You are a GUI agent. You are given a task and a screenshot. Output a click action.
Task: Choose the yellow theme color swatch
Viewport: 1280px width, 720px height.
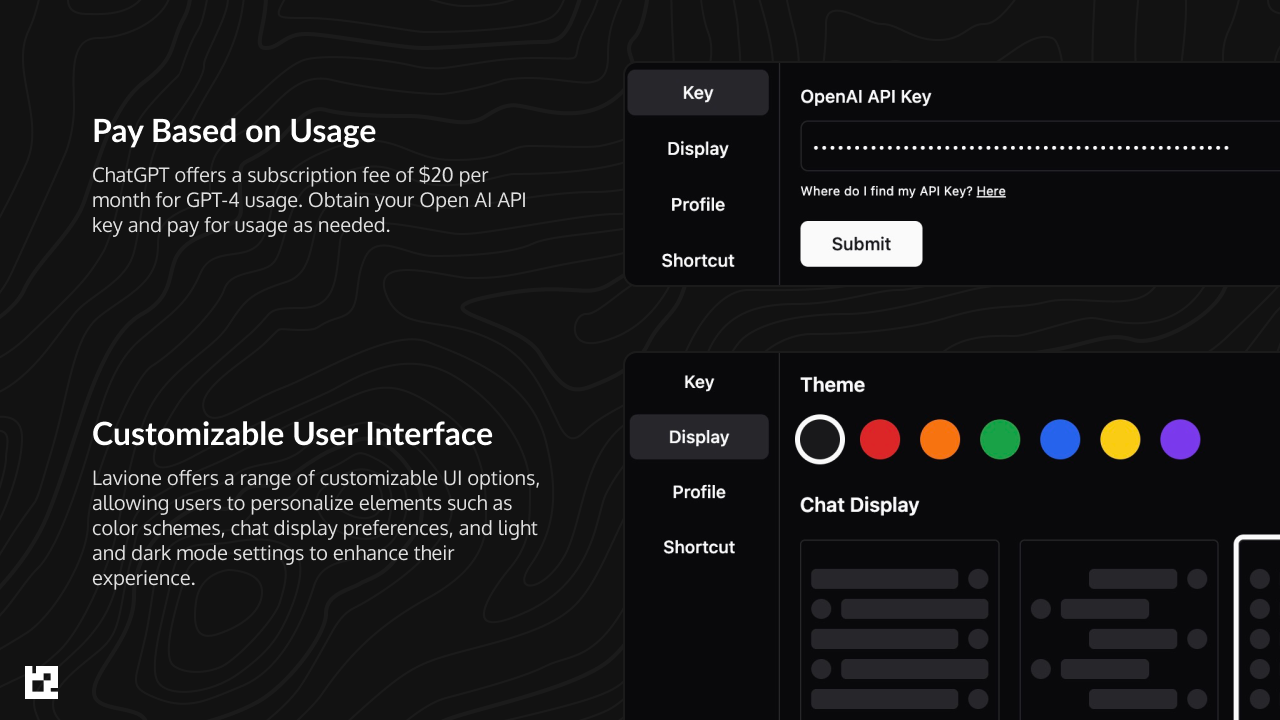point(1120,439)
